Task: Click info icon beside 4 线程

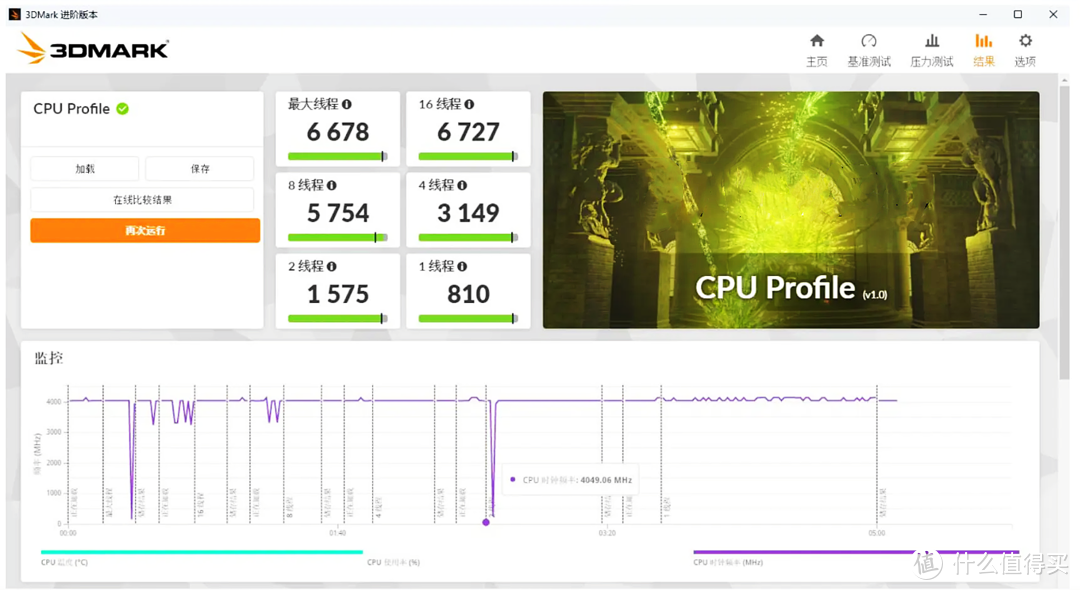Action: coord(462,185)
